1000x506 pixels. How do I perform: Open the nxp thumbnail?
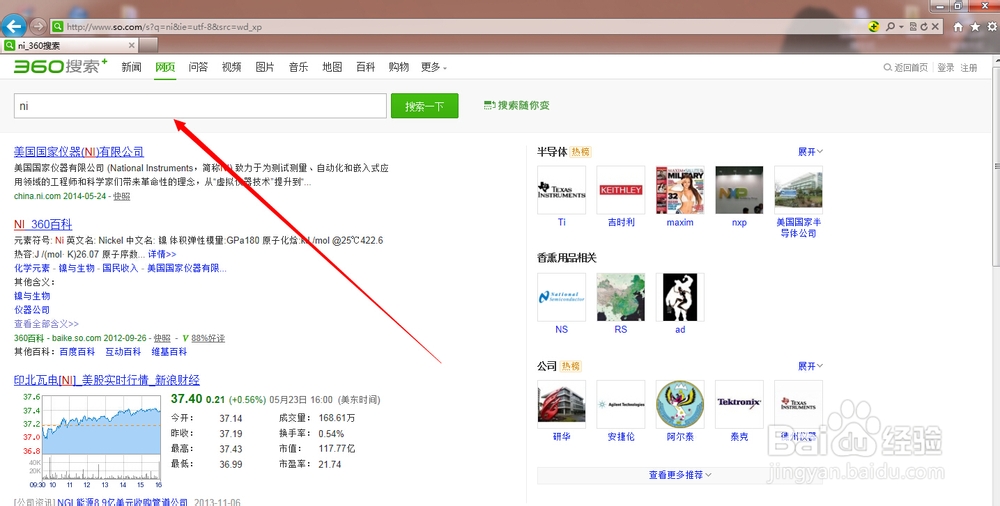(739, 190)
